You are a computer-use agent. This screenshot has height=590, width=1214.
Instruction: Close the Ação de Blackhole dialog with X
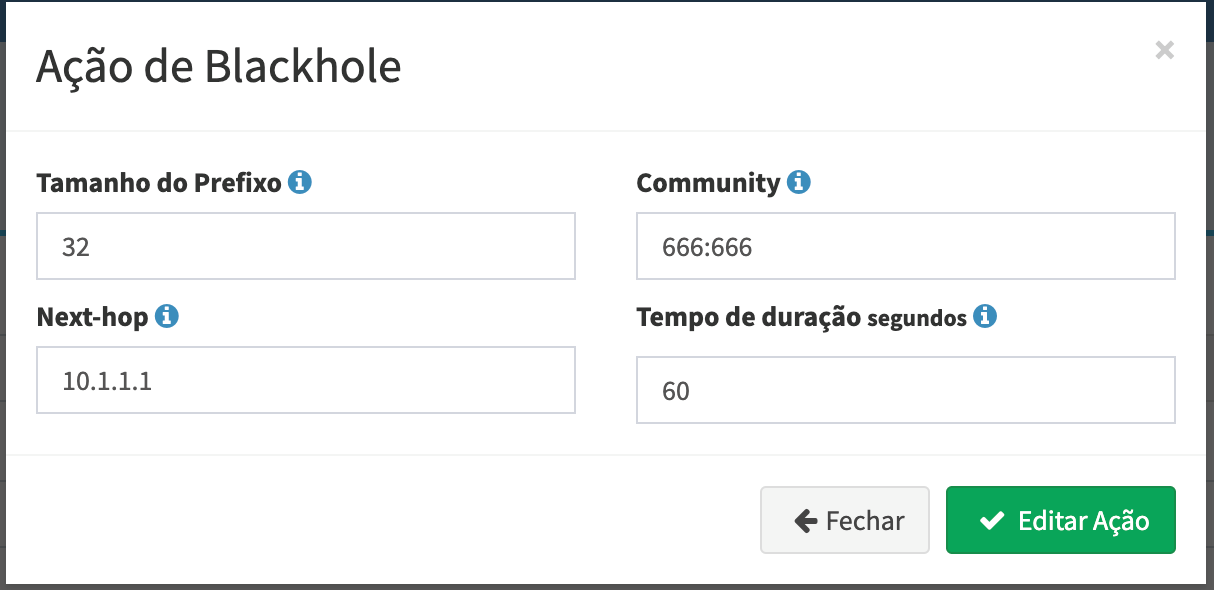coord(1164,50)
